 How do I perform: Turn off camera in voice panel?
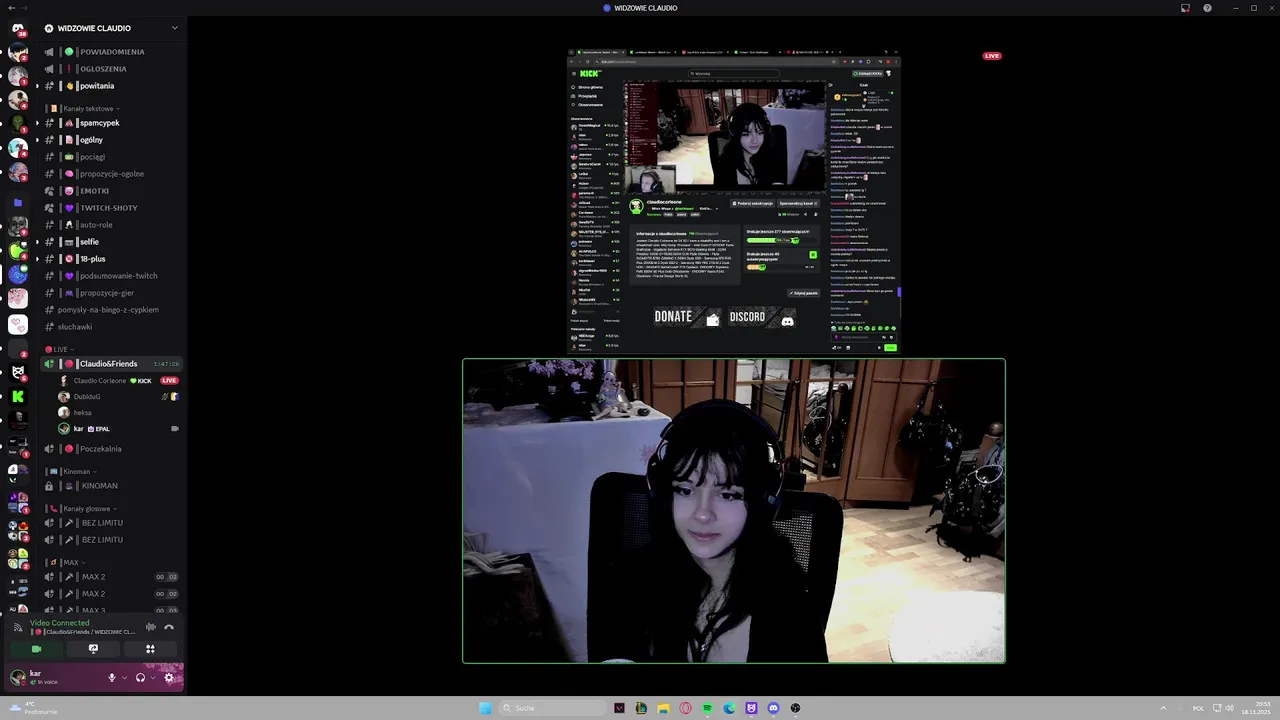tap(37, 649)
